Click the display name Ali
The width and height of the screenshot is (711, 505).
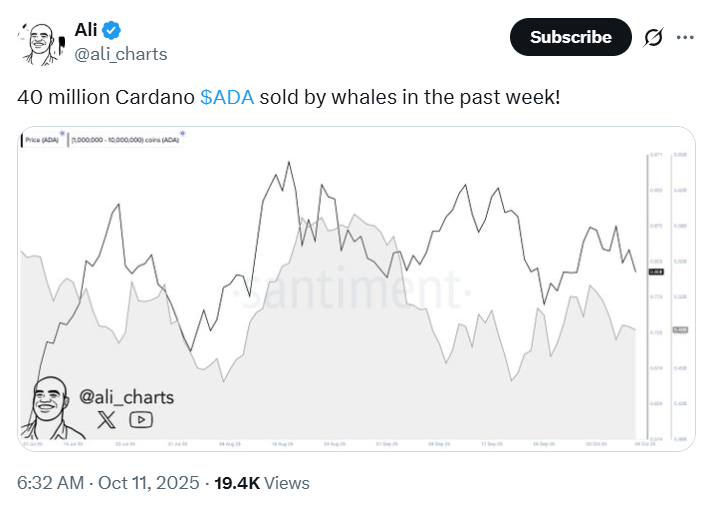(86, 29)
